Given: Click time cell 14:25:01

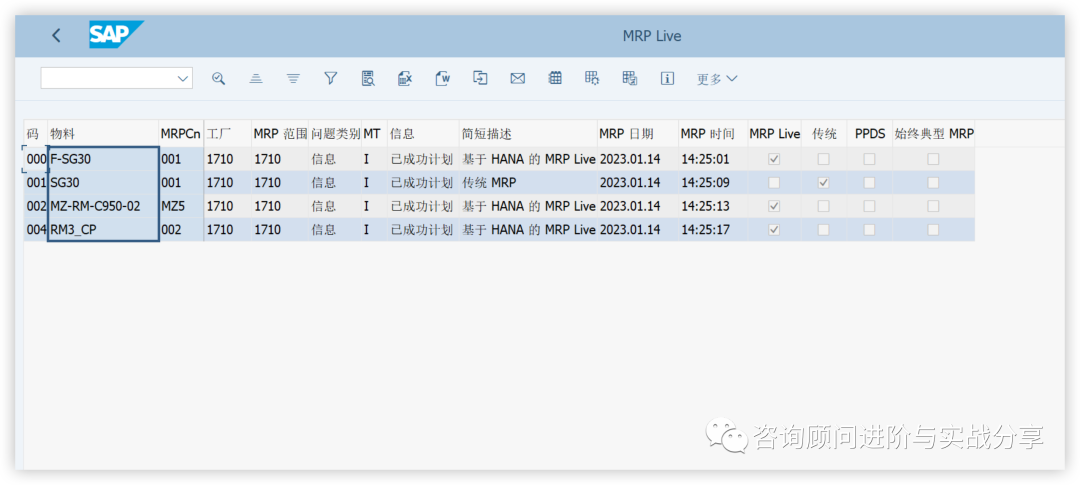Looking at the screenshot, I should coord(713,159).
